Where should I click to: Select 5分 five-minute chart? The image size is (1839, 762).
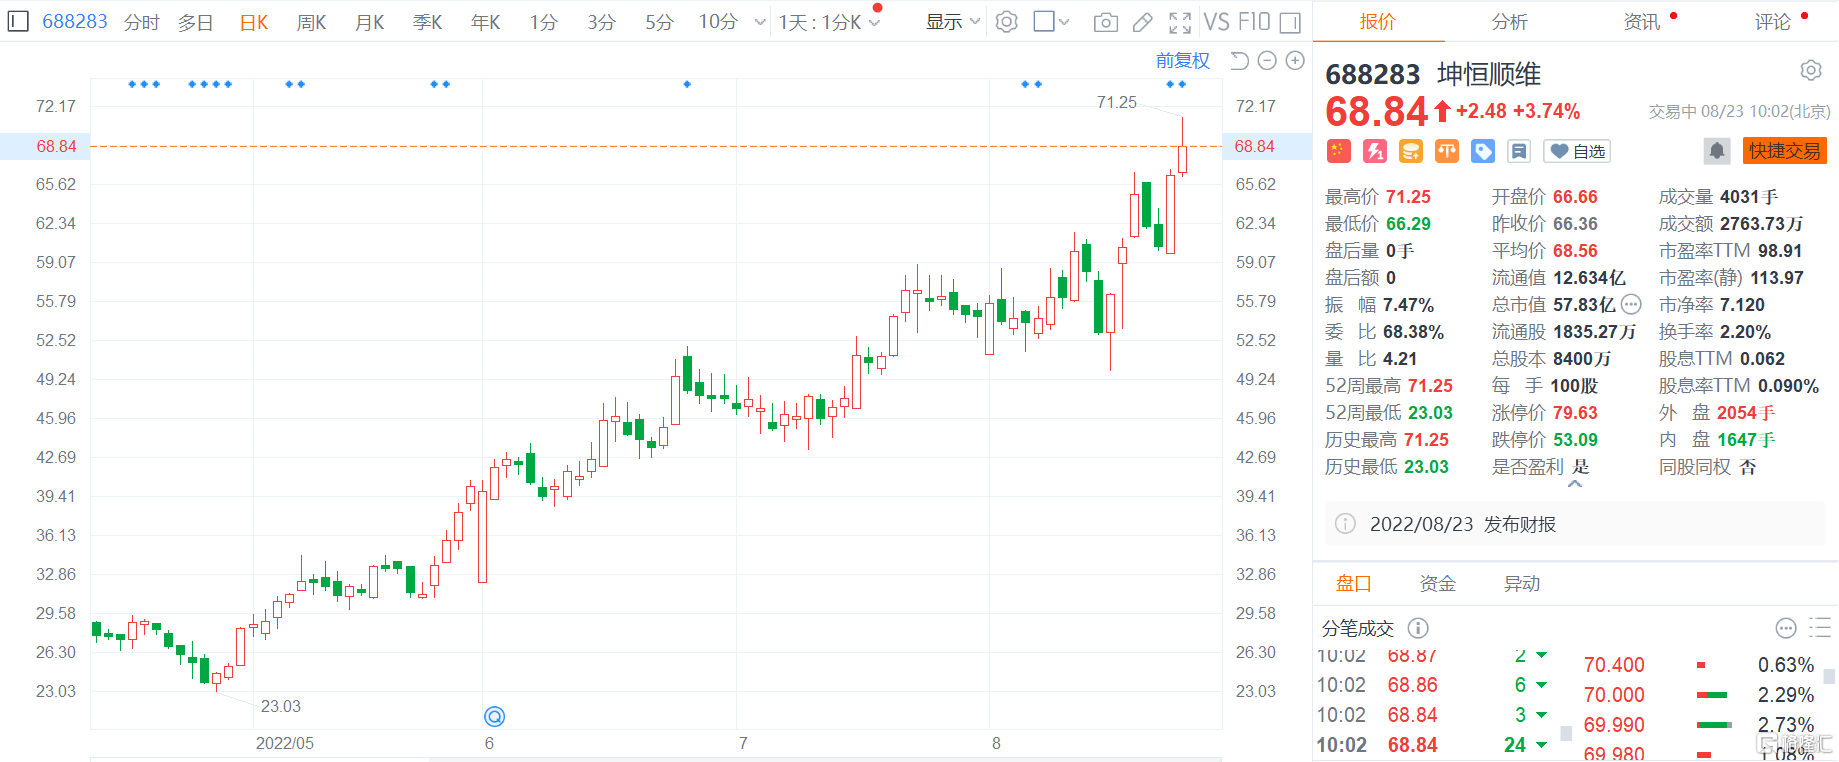660,22
